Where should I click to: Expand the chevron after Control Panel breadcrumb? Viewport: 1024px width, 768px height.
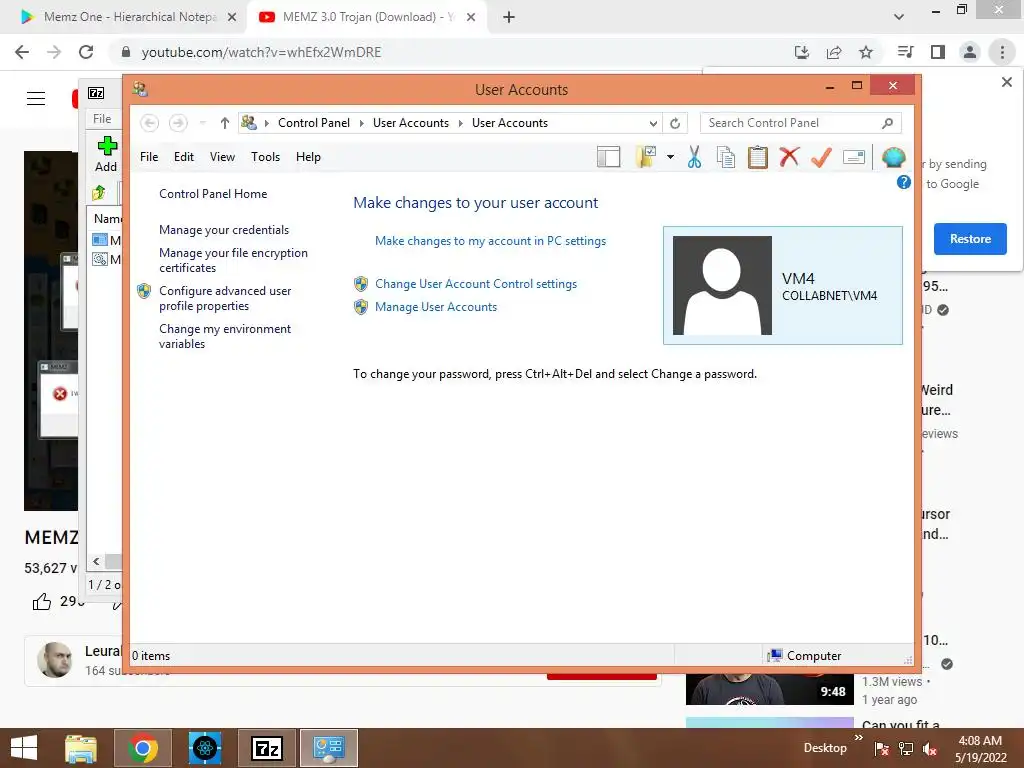tap(362, 123)
